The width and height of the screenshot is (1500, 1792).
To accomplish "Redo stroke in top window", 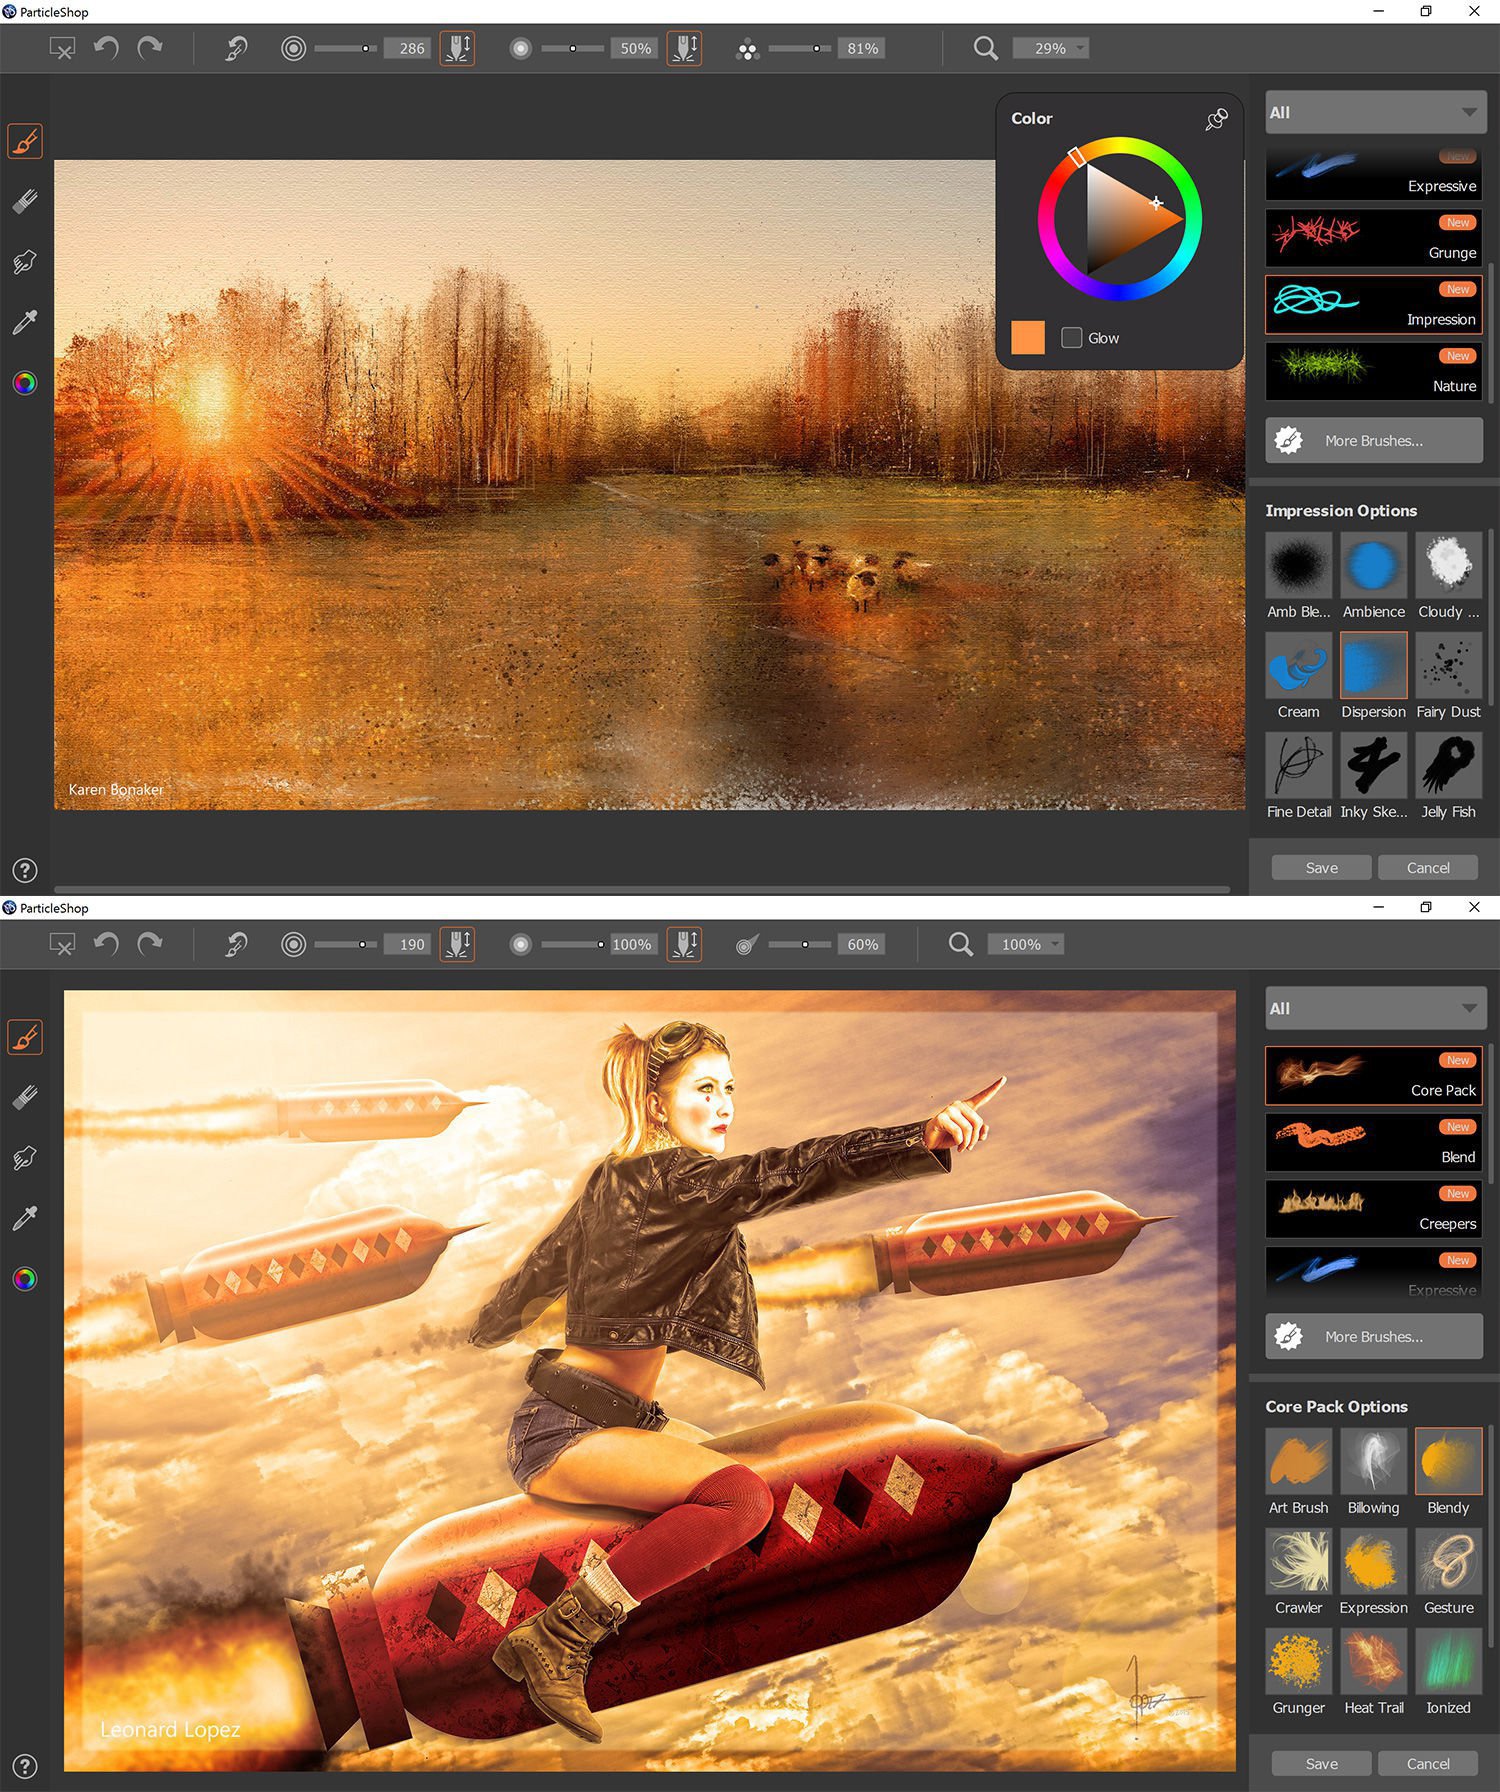I will tap(150, 48).
